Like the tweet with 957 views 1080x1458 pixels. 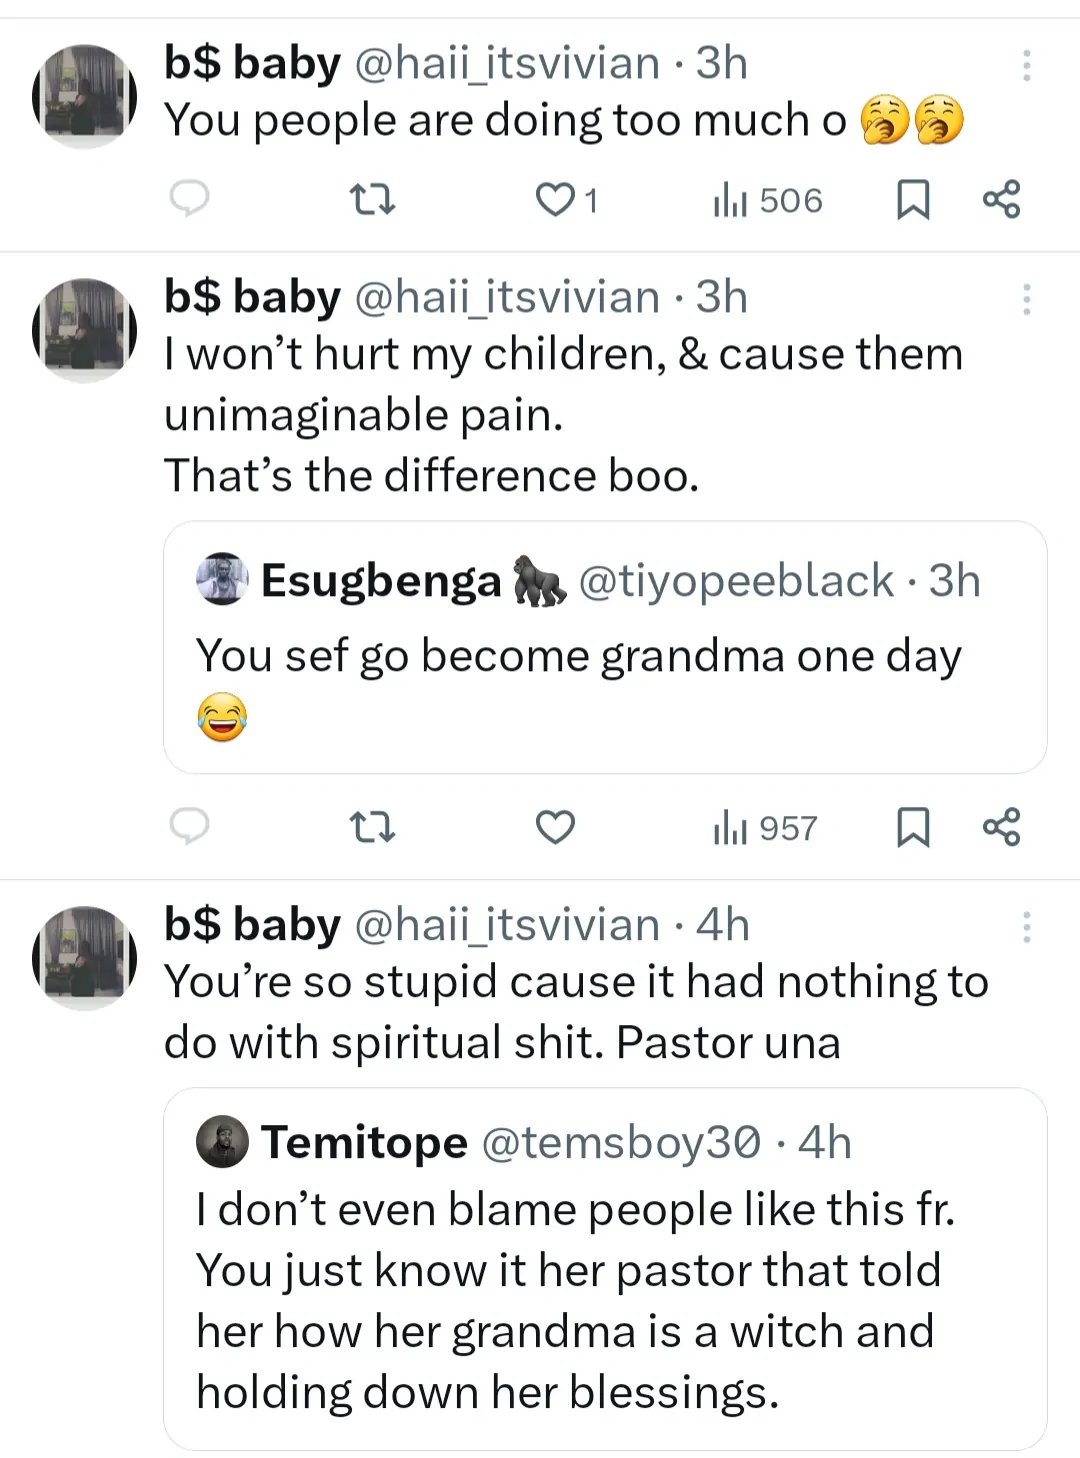point(555,828)
